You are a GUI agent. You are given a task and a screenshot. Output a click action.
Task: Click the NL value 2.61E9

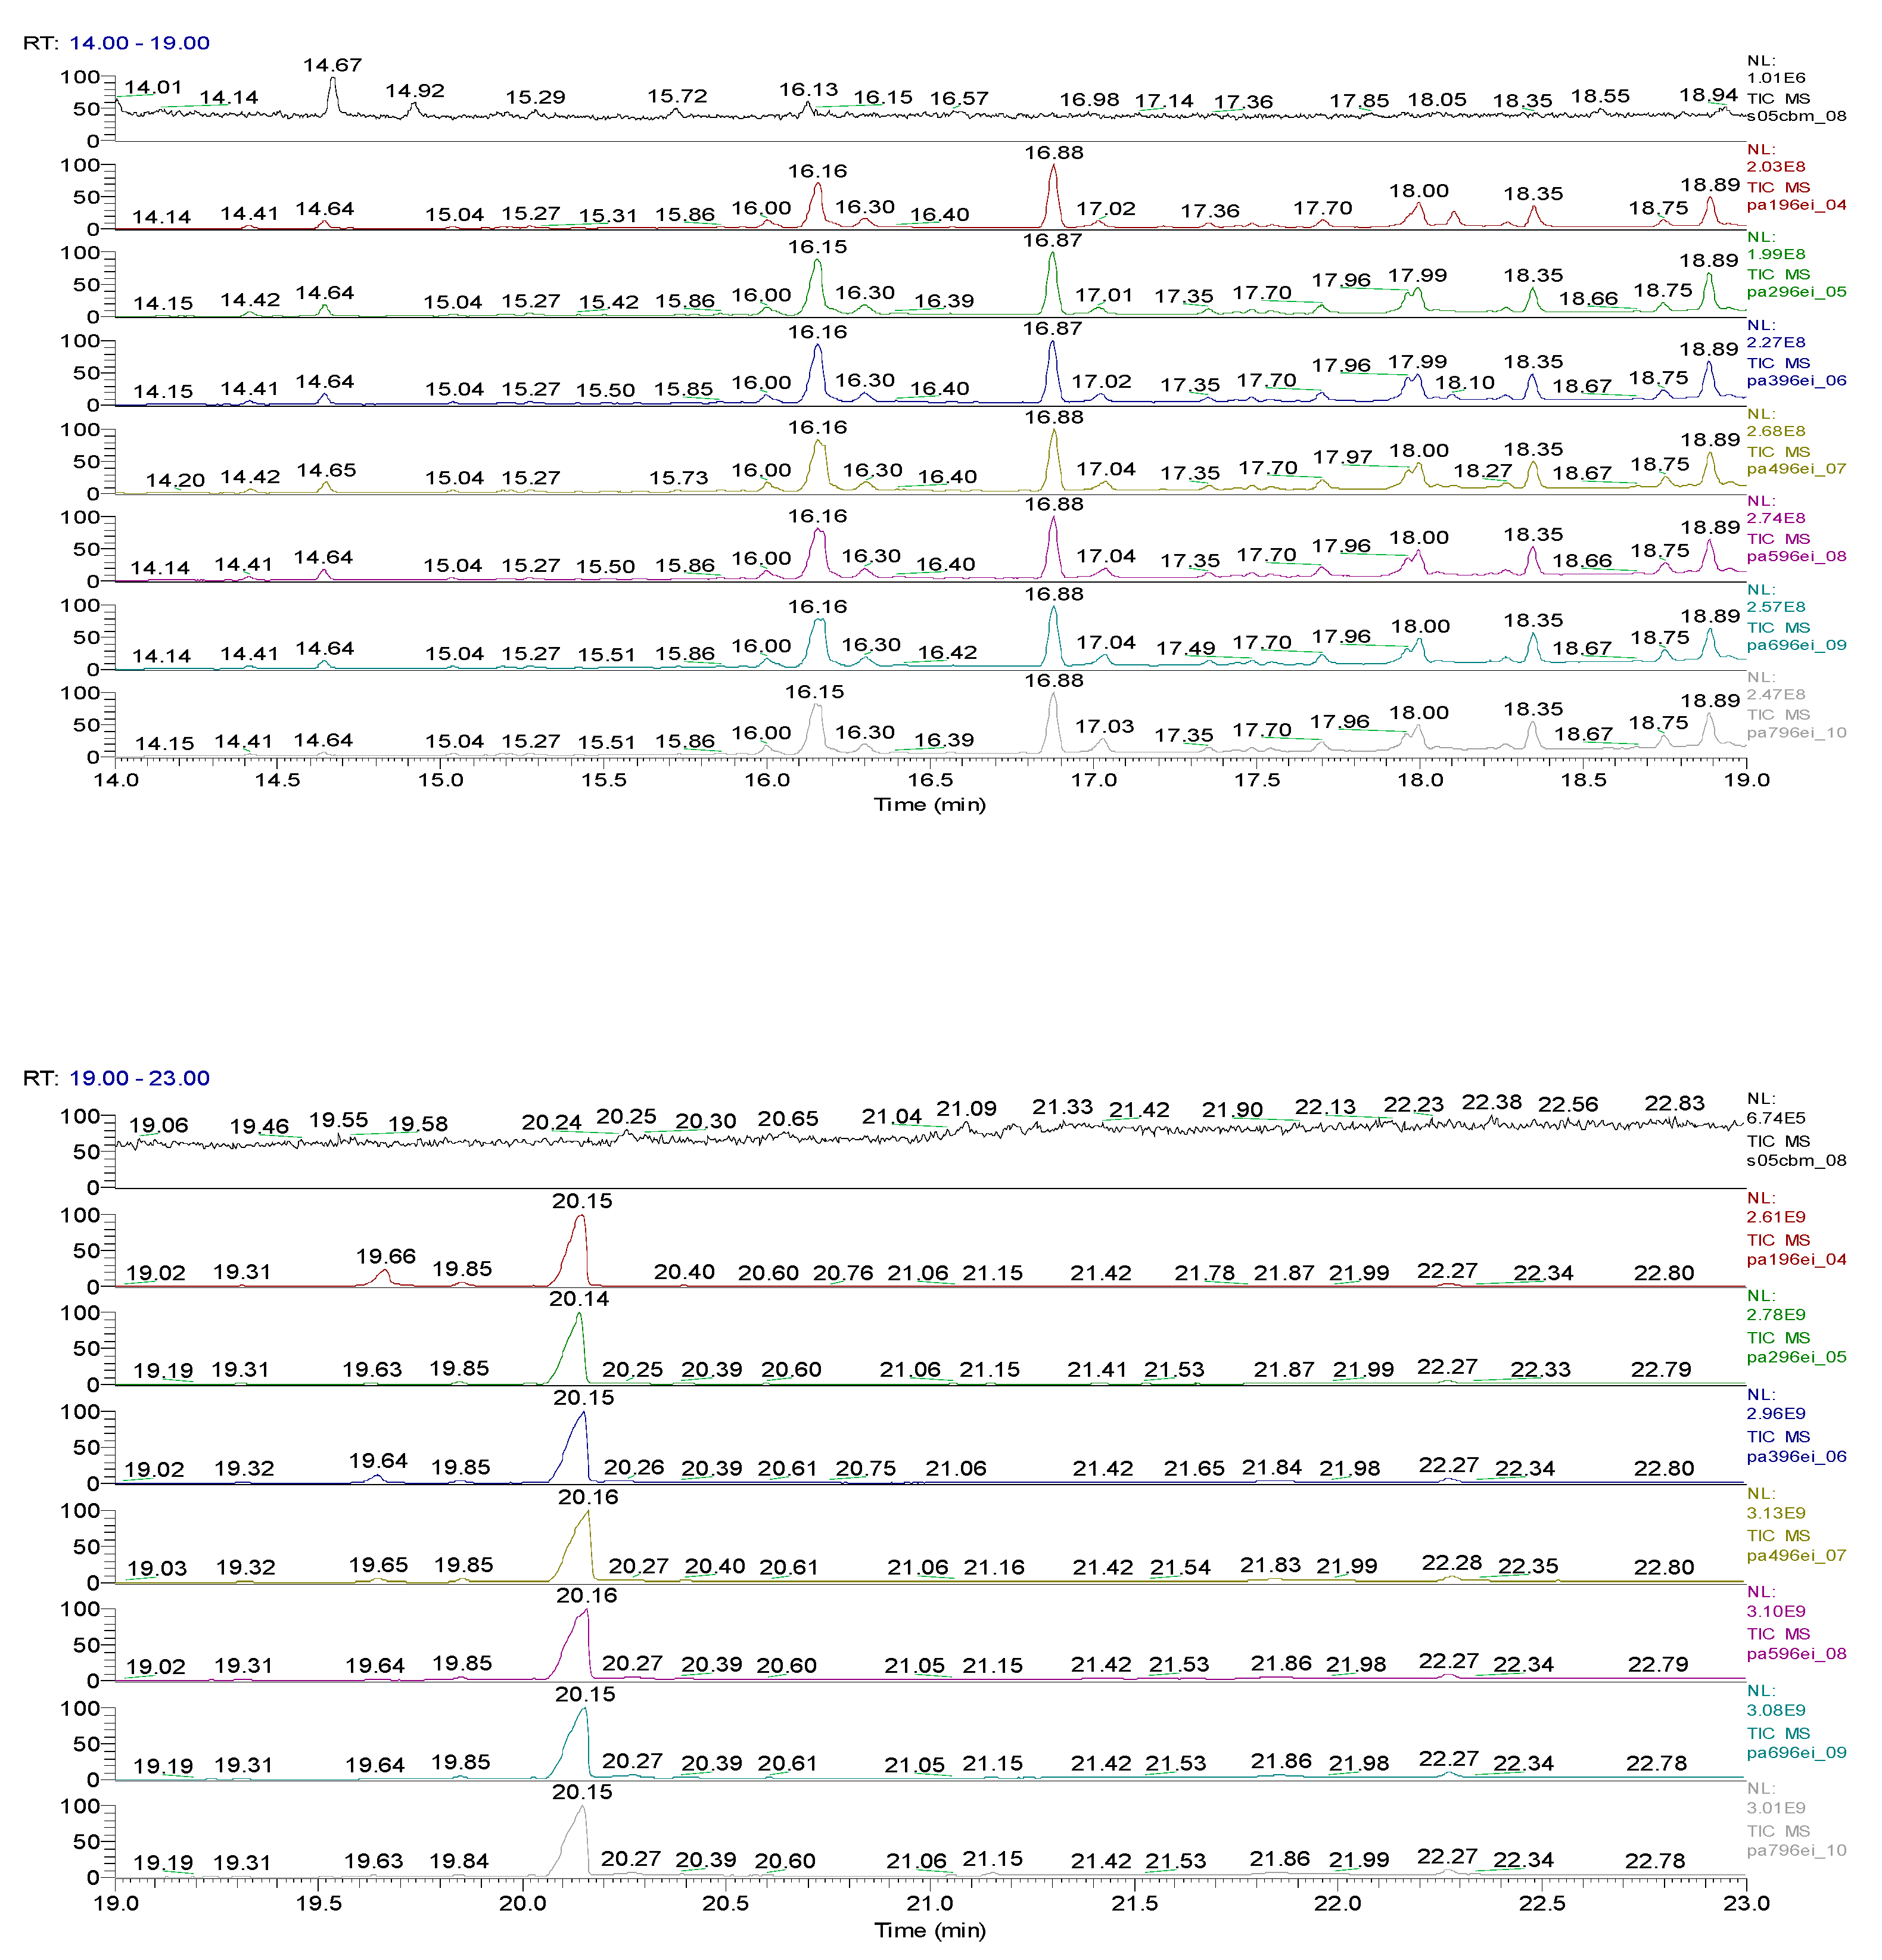(1776, 1217)
